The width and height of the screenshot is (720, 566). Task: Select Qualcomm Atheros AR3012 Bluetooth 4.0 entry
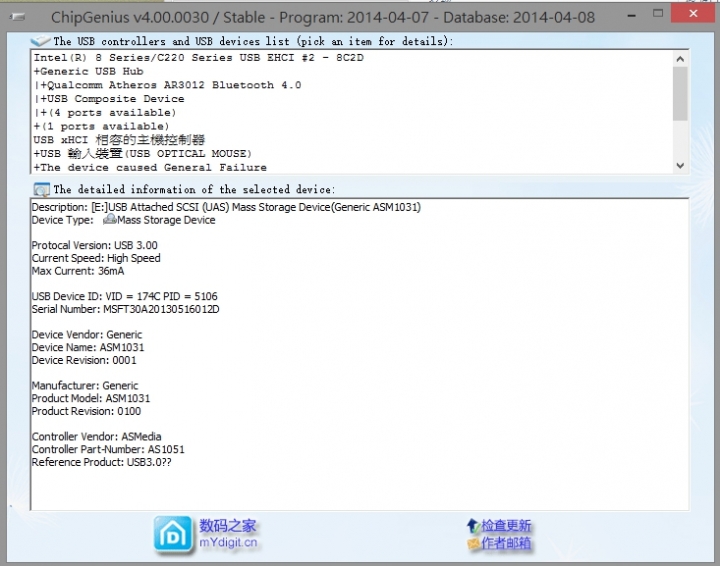pyautogui.click(x=167, y=85)
